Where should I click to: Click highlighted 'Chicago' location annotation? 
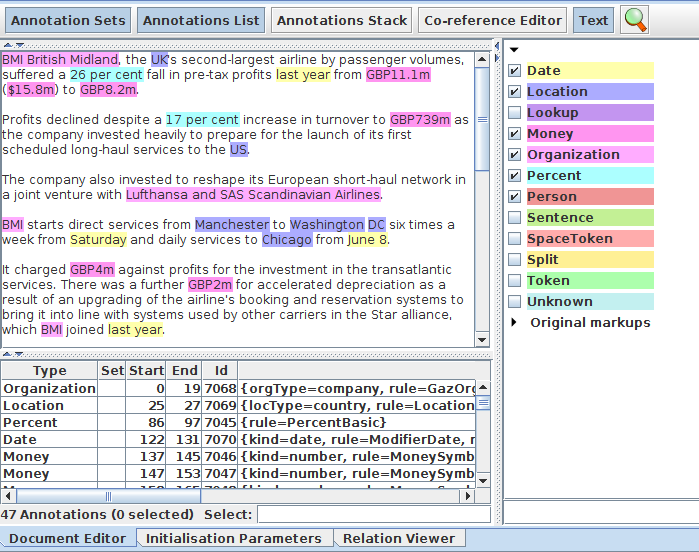[x=287, y=239]
